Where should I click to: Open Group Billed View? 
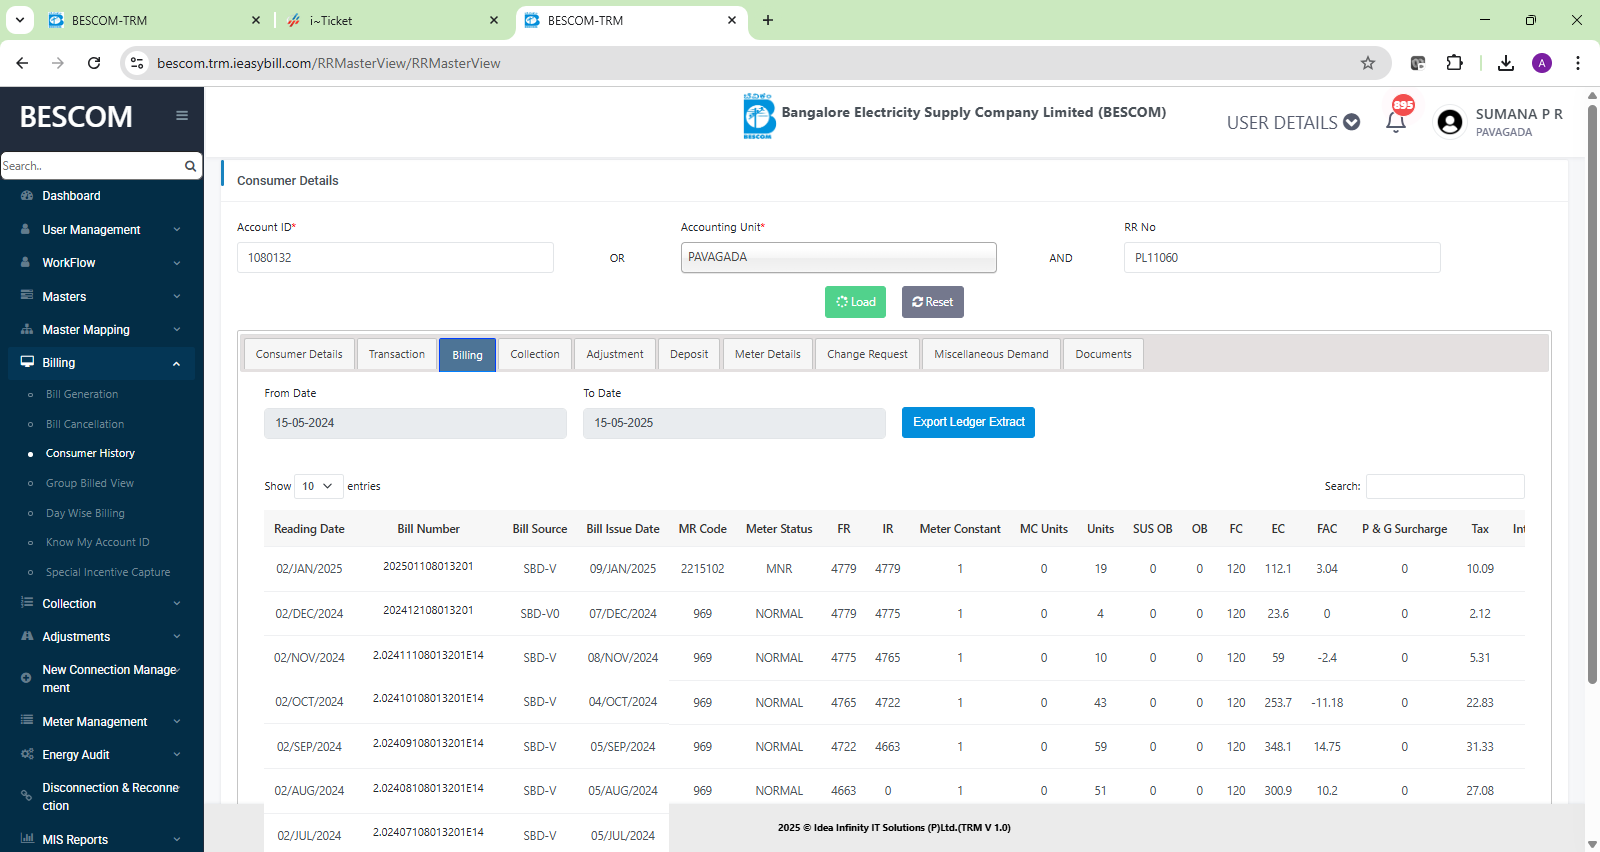pos(90,483)
